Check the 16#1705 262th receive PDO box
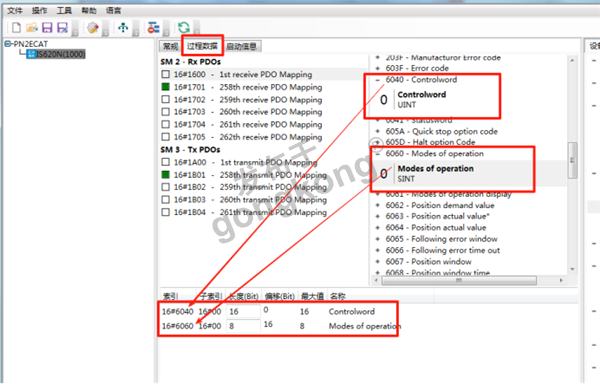 (165, 137)
